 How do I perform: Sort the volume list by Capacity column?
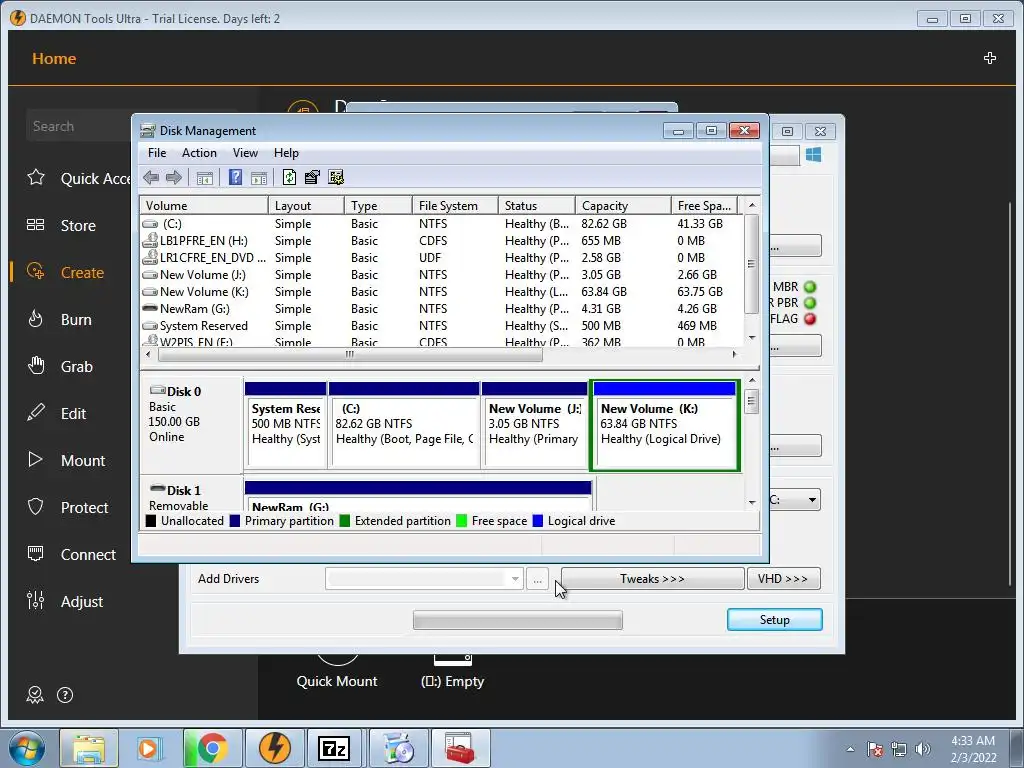coord(623,205)
